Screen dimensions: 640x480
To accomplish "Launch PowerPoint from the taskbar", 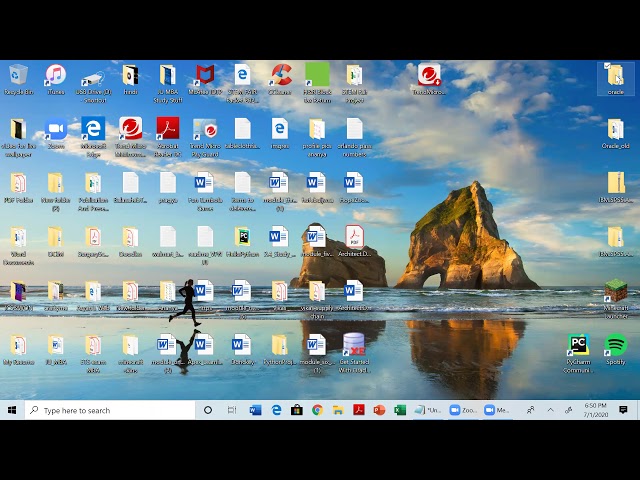I will coord(379,410).
